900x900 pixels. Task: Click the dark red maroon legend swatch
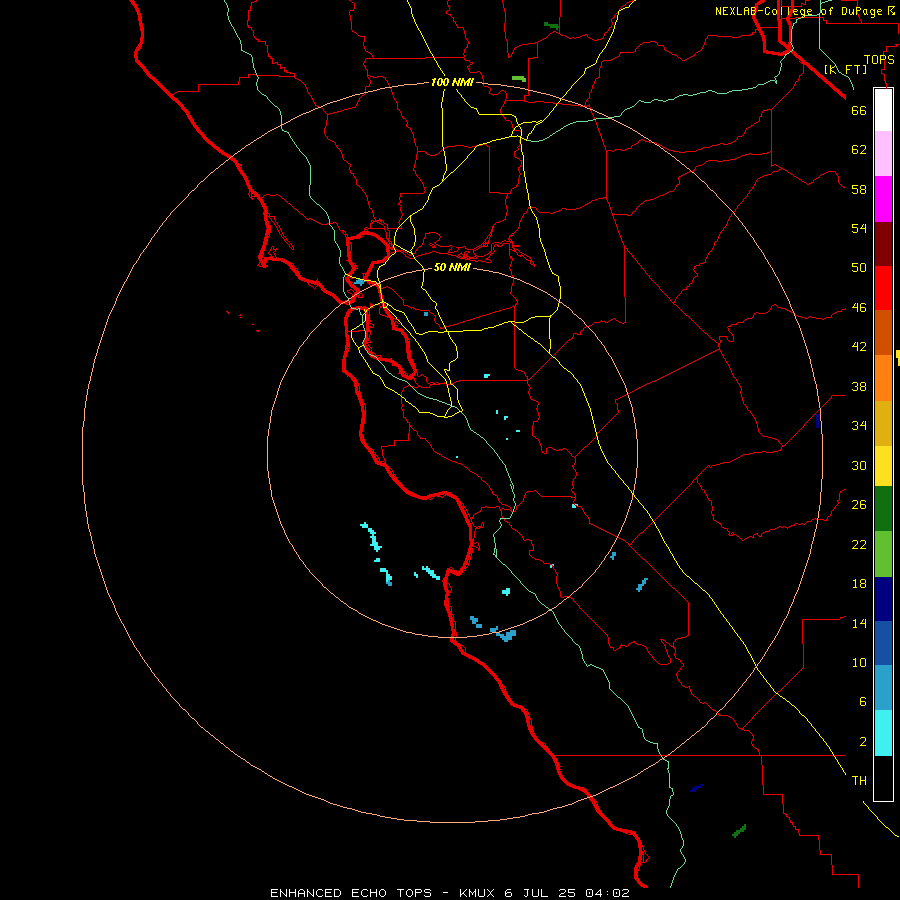coord(883,244)
